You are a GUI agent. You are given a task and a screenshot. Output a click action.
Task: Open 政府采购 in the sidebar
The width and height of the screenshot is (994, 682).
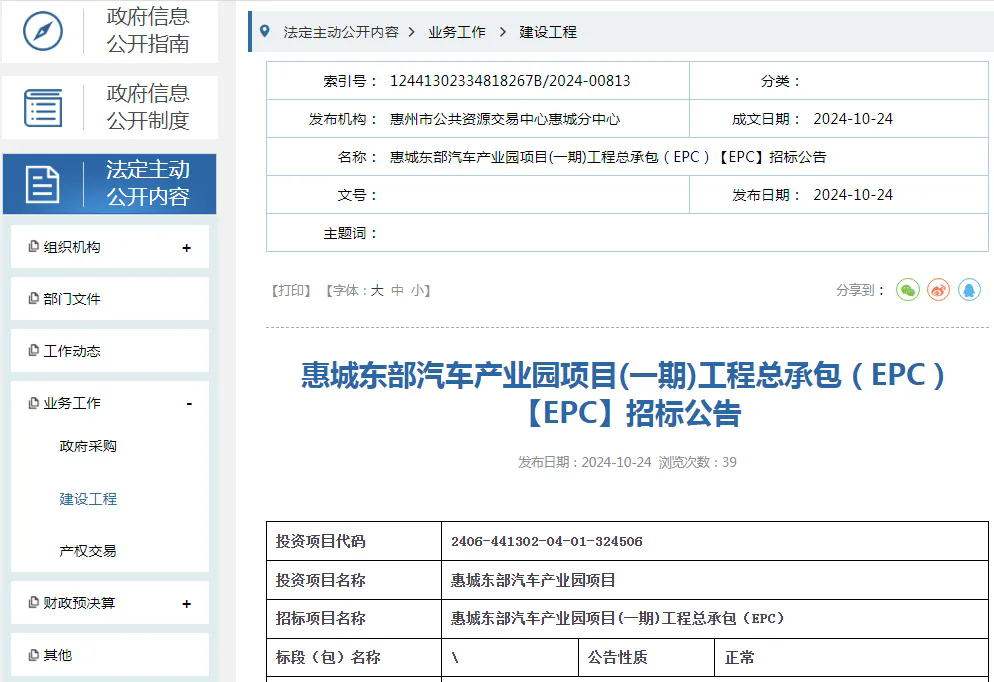(x=88, y=446)
